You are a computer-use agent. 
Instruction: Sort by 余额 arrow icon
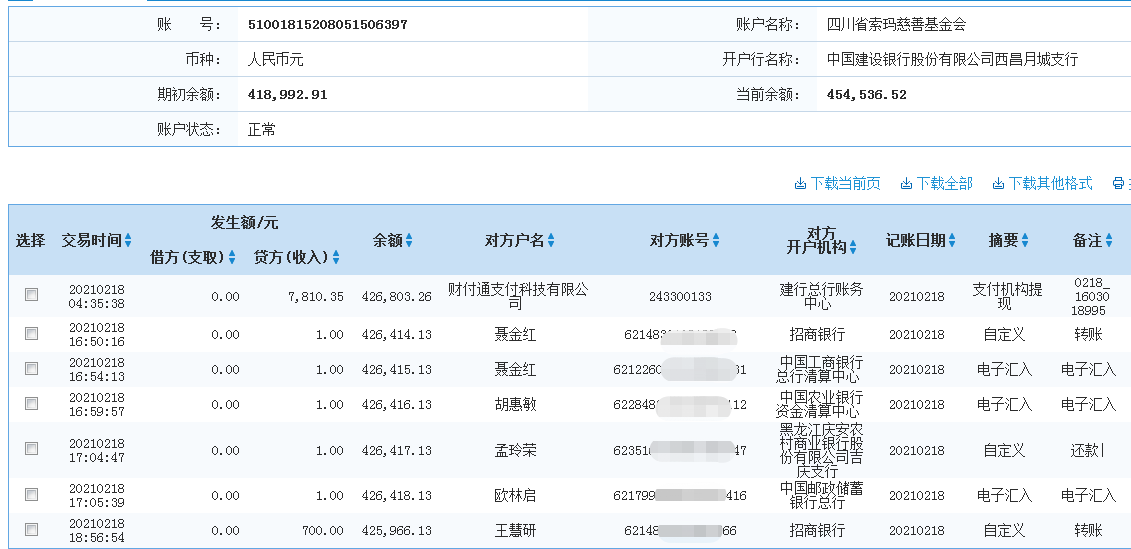coord(409,240)
